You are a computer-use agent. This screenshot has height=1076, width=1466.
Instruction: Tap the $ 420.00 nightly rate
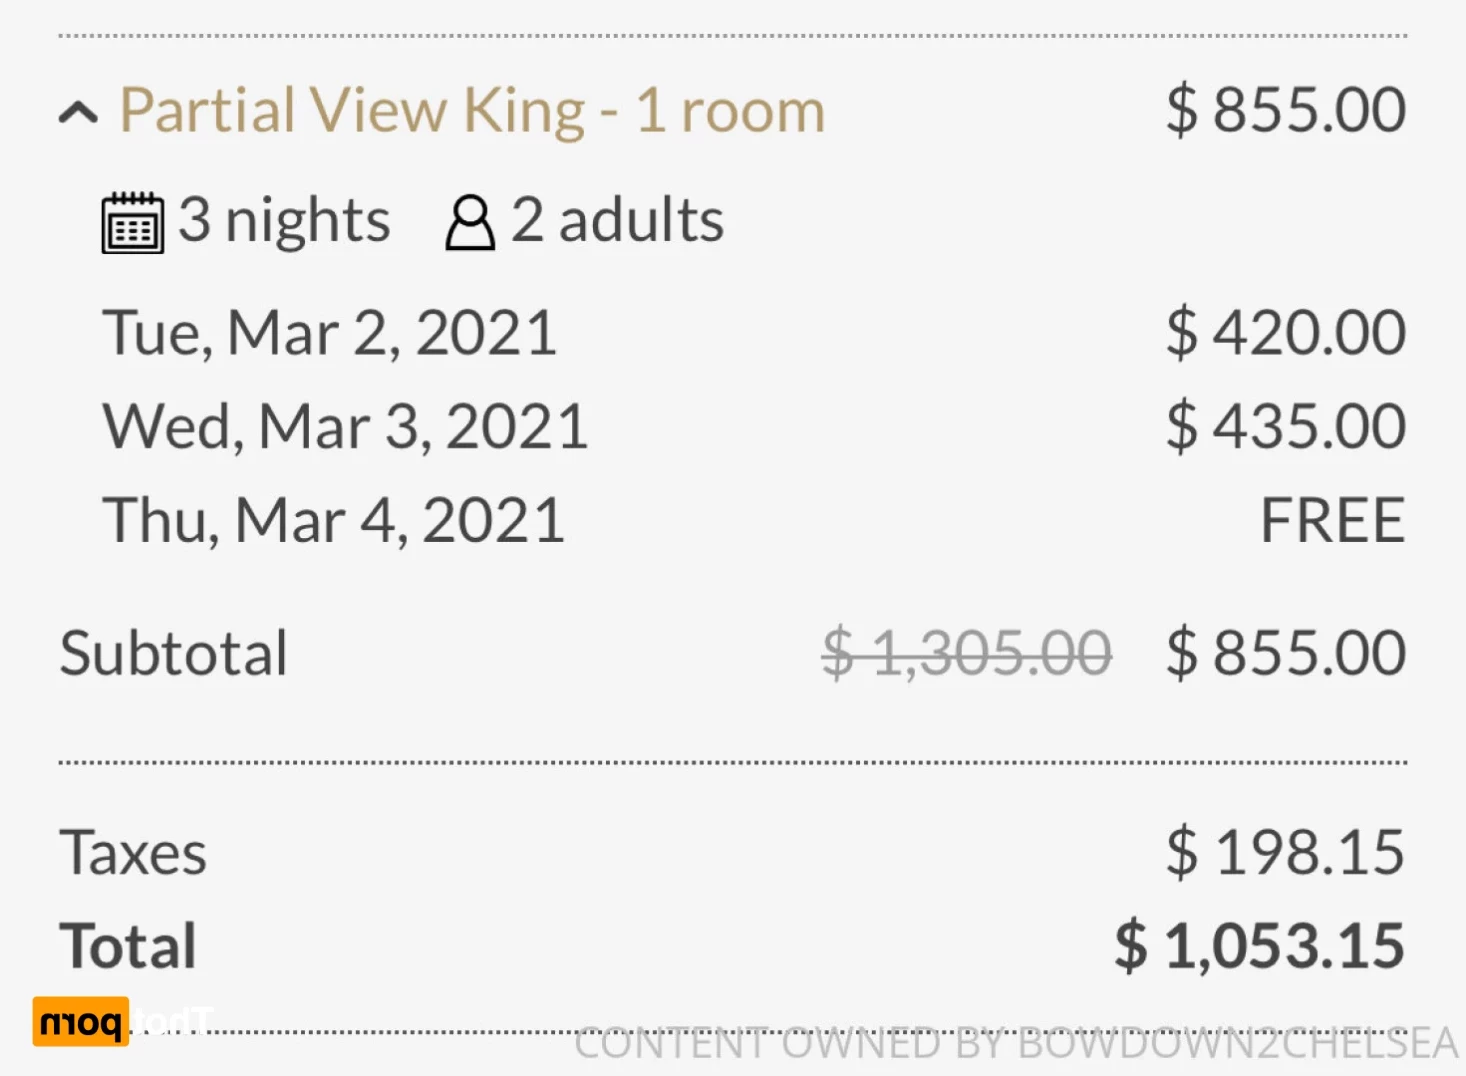tap(1286, 332)
